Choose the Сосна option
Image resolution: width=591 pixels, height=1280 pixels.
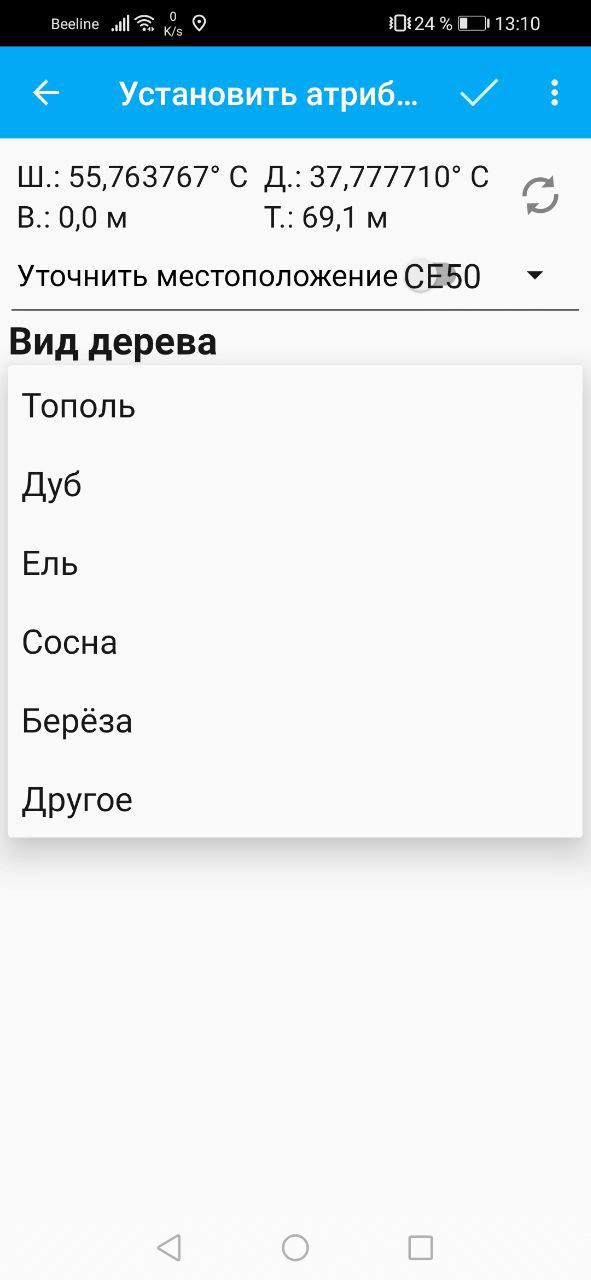(69, 642)
